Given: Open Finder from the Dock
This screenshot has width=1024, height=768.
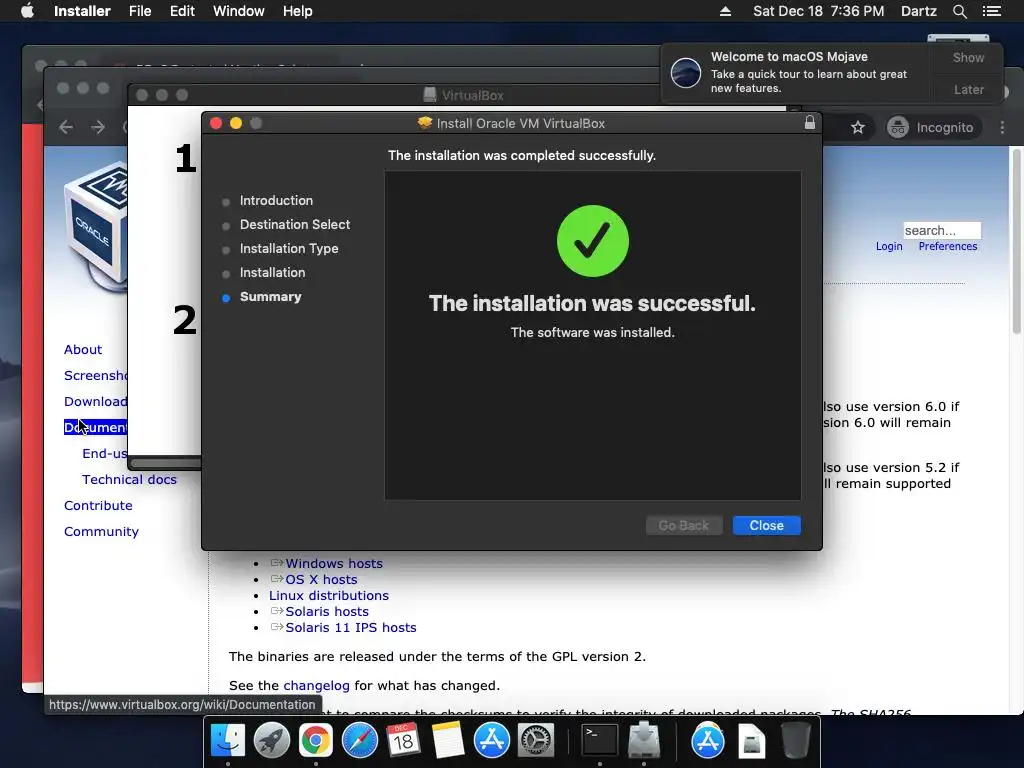Looking at the screenshot, I should [228, 740].
